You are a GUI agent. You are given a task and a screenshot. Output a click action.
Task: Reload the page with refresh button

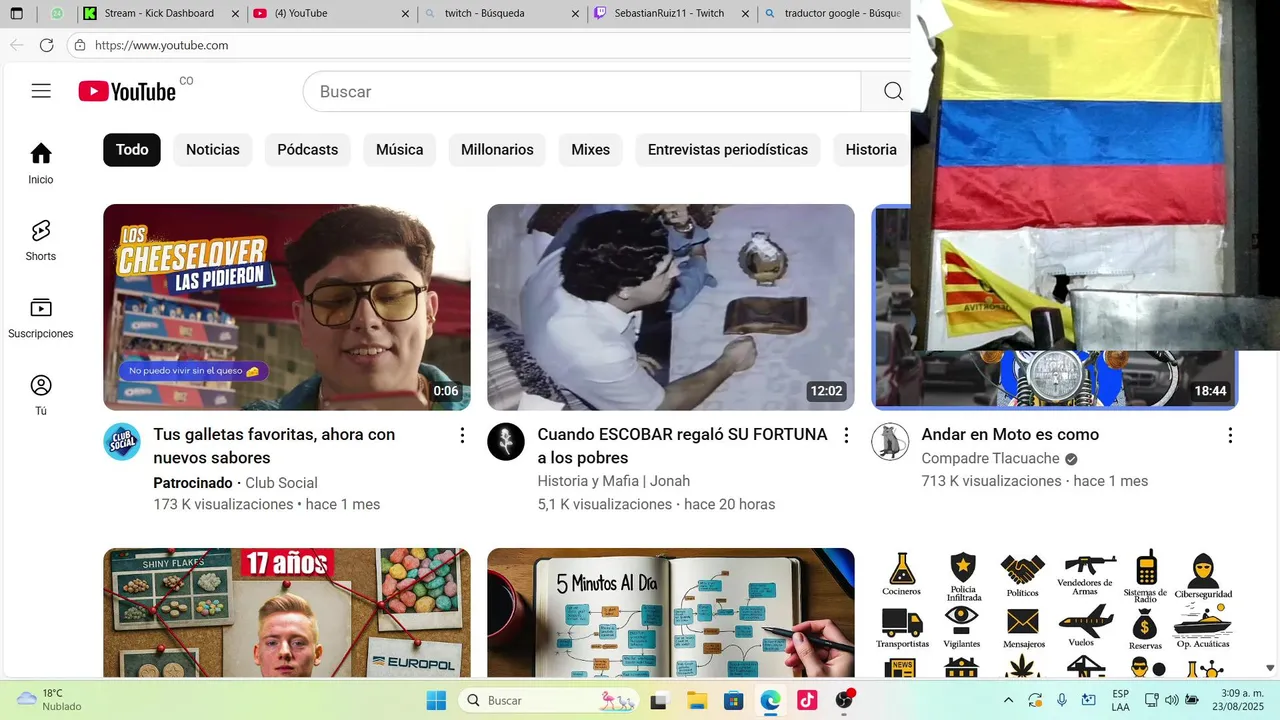pyautogui.click(x=46, y=45)
